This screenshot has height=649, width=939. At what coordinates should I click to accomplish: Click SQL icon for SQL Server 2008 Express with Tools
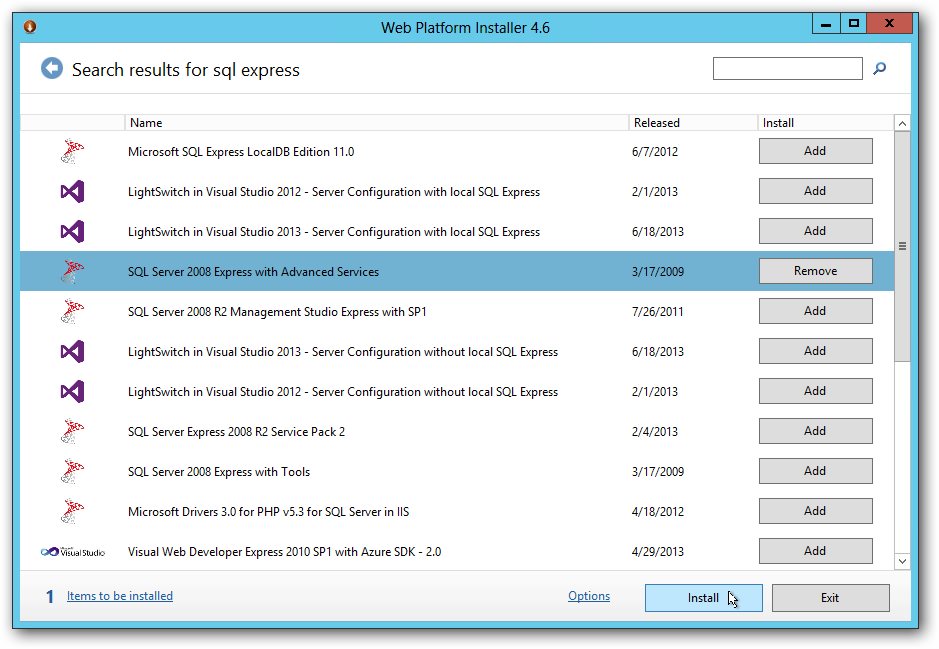(x=72, y=471)
